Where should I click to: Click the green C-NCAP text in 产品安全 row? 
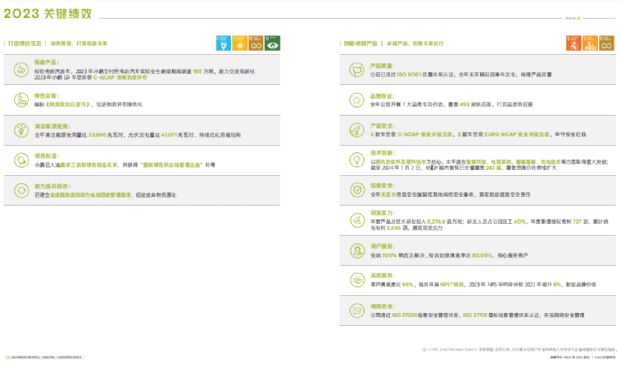[x=425, y=134]
